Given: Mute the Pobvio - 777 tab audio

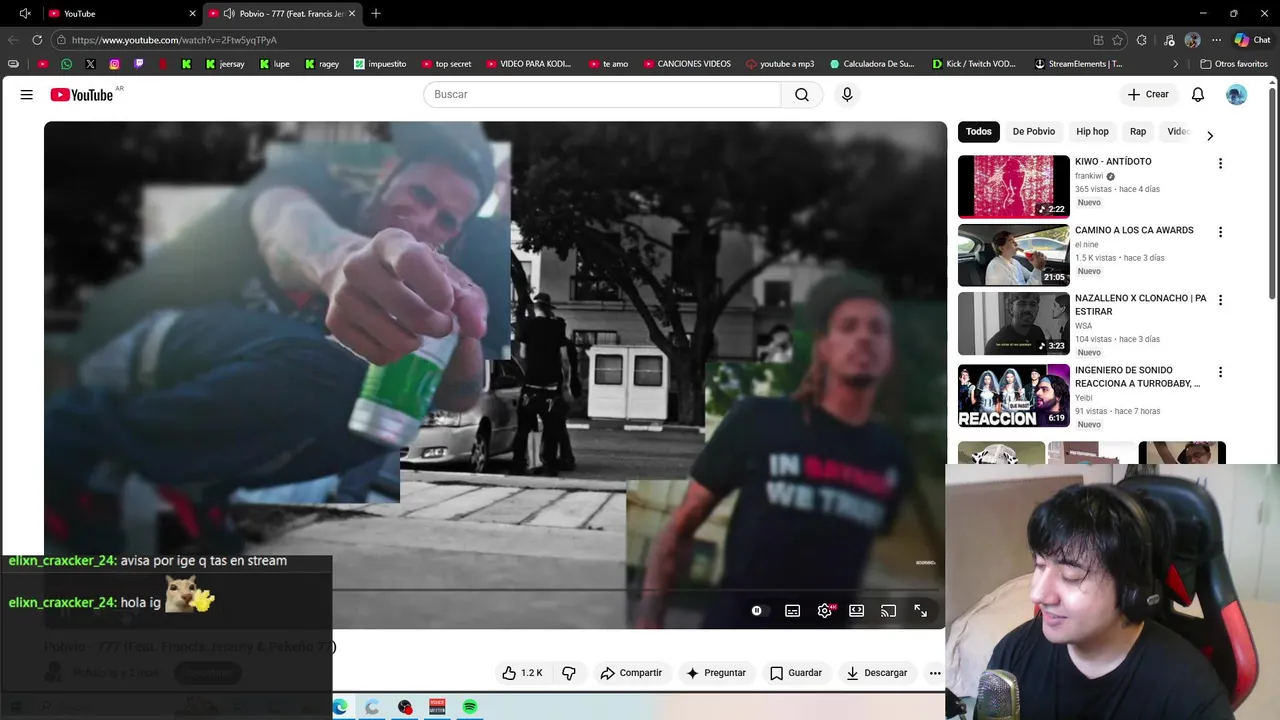Looking at the screenshot, I should point(229,13).
